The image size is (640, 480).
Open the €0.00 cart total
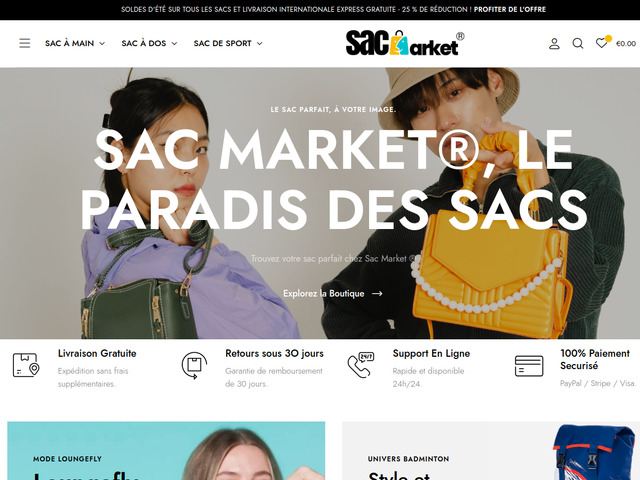pos(626,44)
